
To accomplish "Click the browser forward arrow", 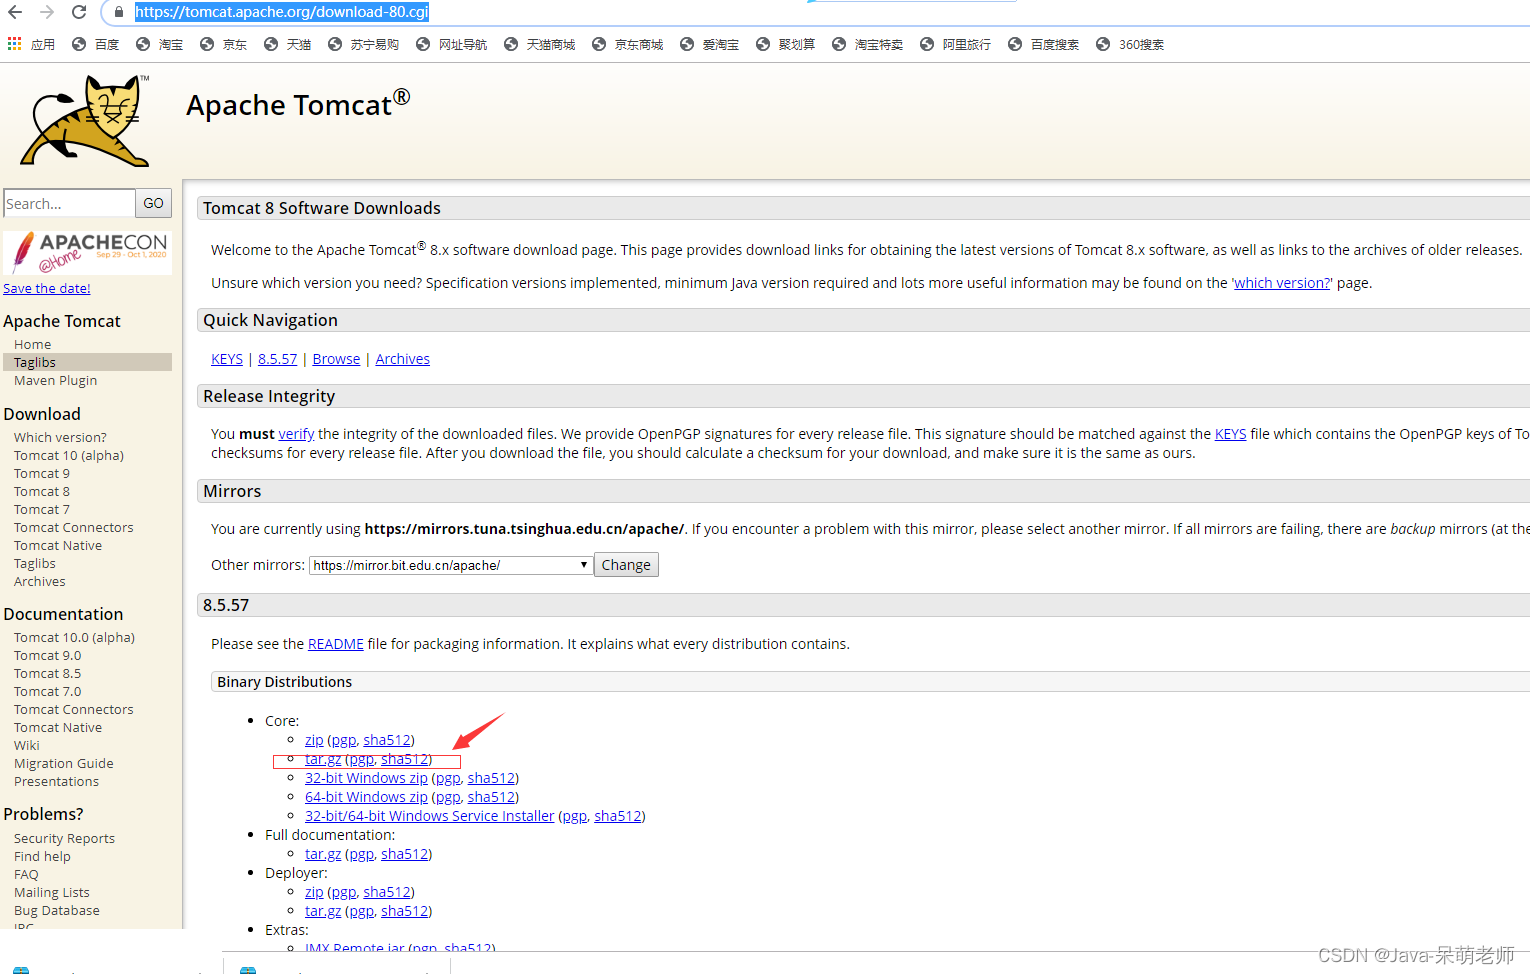I will click(x=47, y=12).
